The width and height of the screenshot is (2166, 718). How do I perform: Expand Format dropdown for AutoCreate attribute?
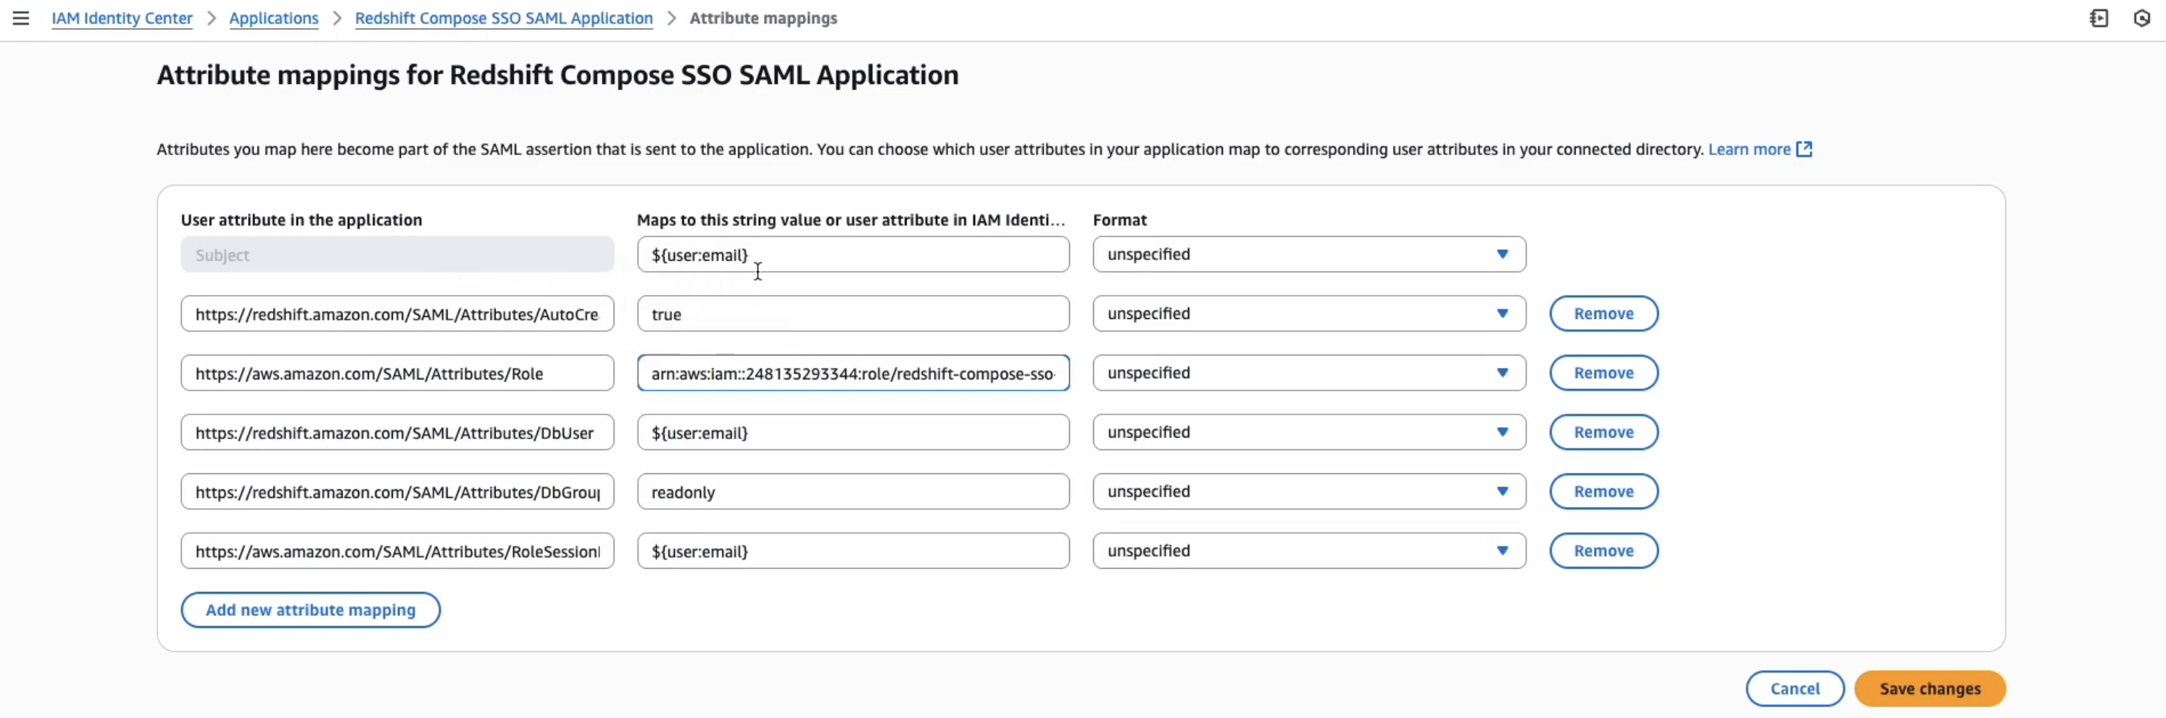(1309, 314)
